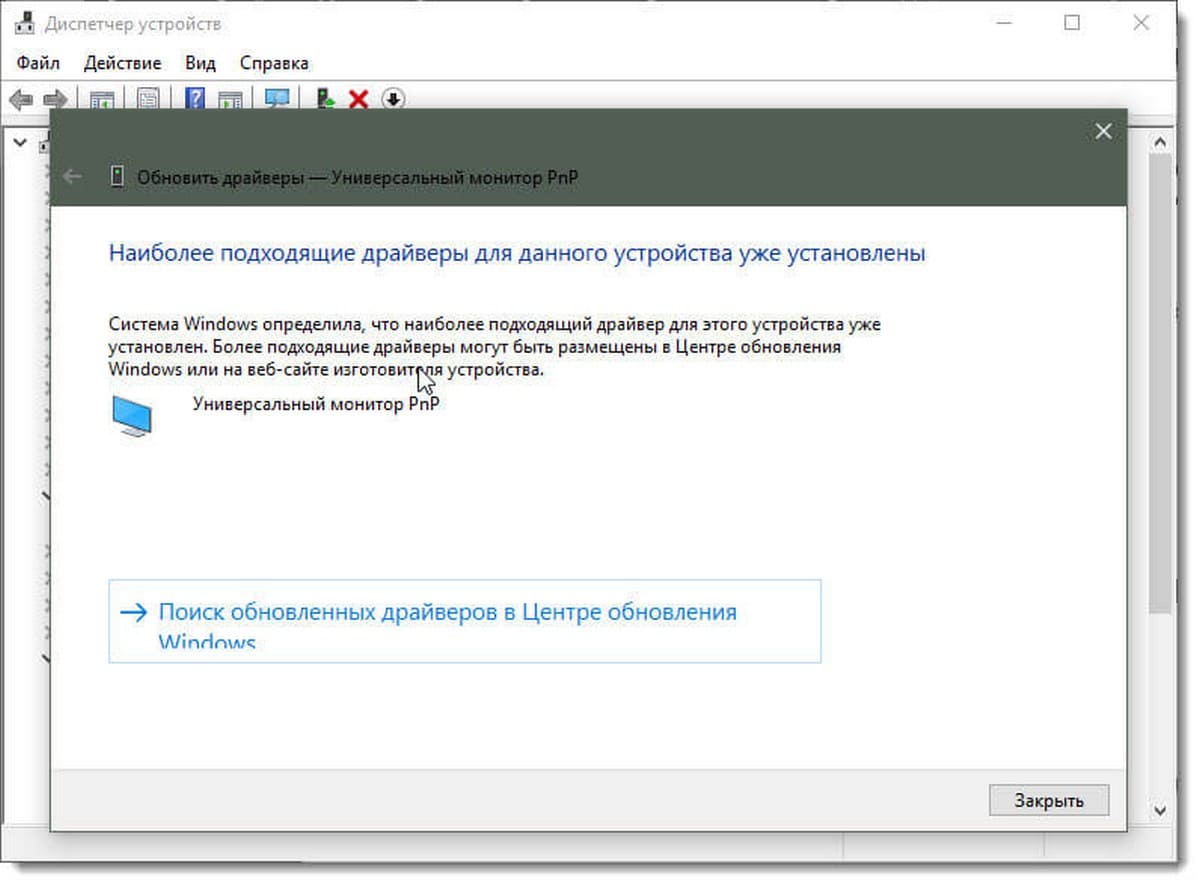Open the Действие menu
1200x885 pixels.
click(x=122, y=63)
